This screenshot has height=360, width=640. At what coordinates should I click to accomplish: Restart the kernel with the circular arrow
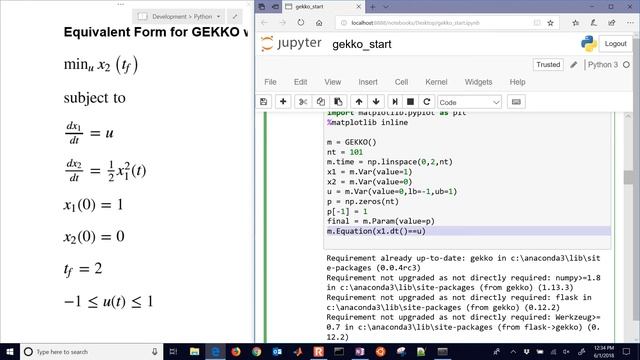click(x=427, y=102)
